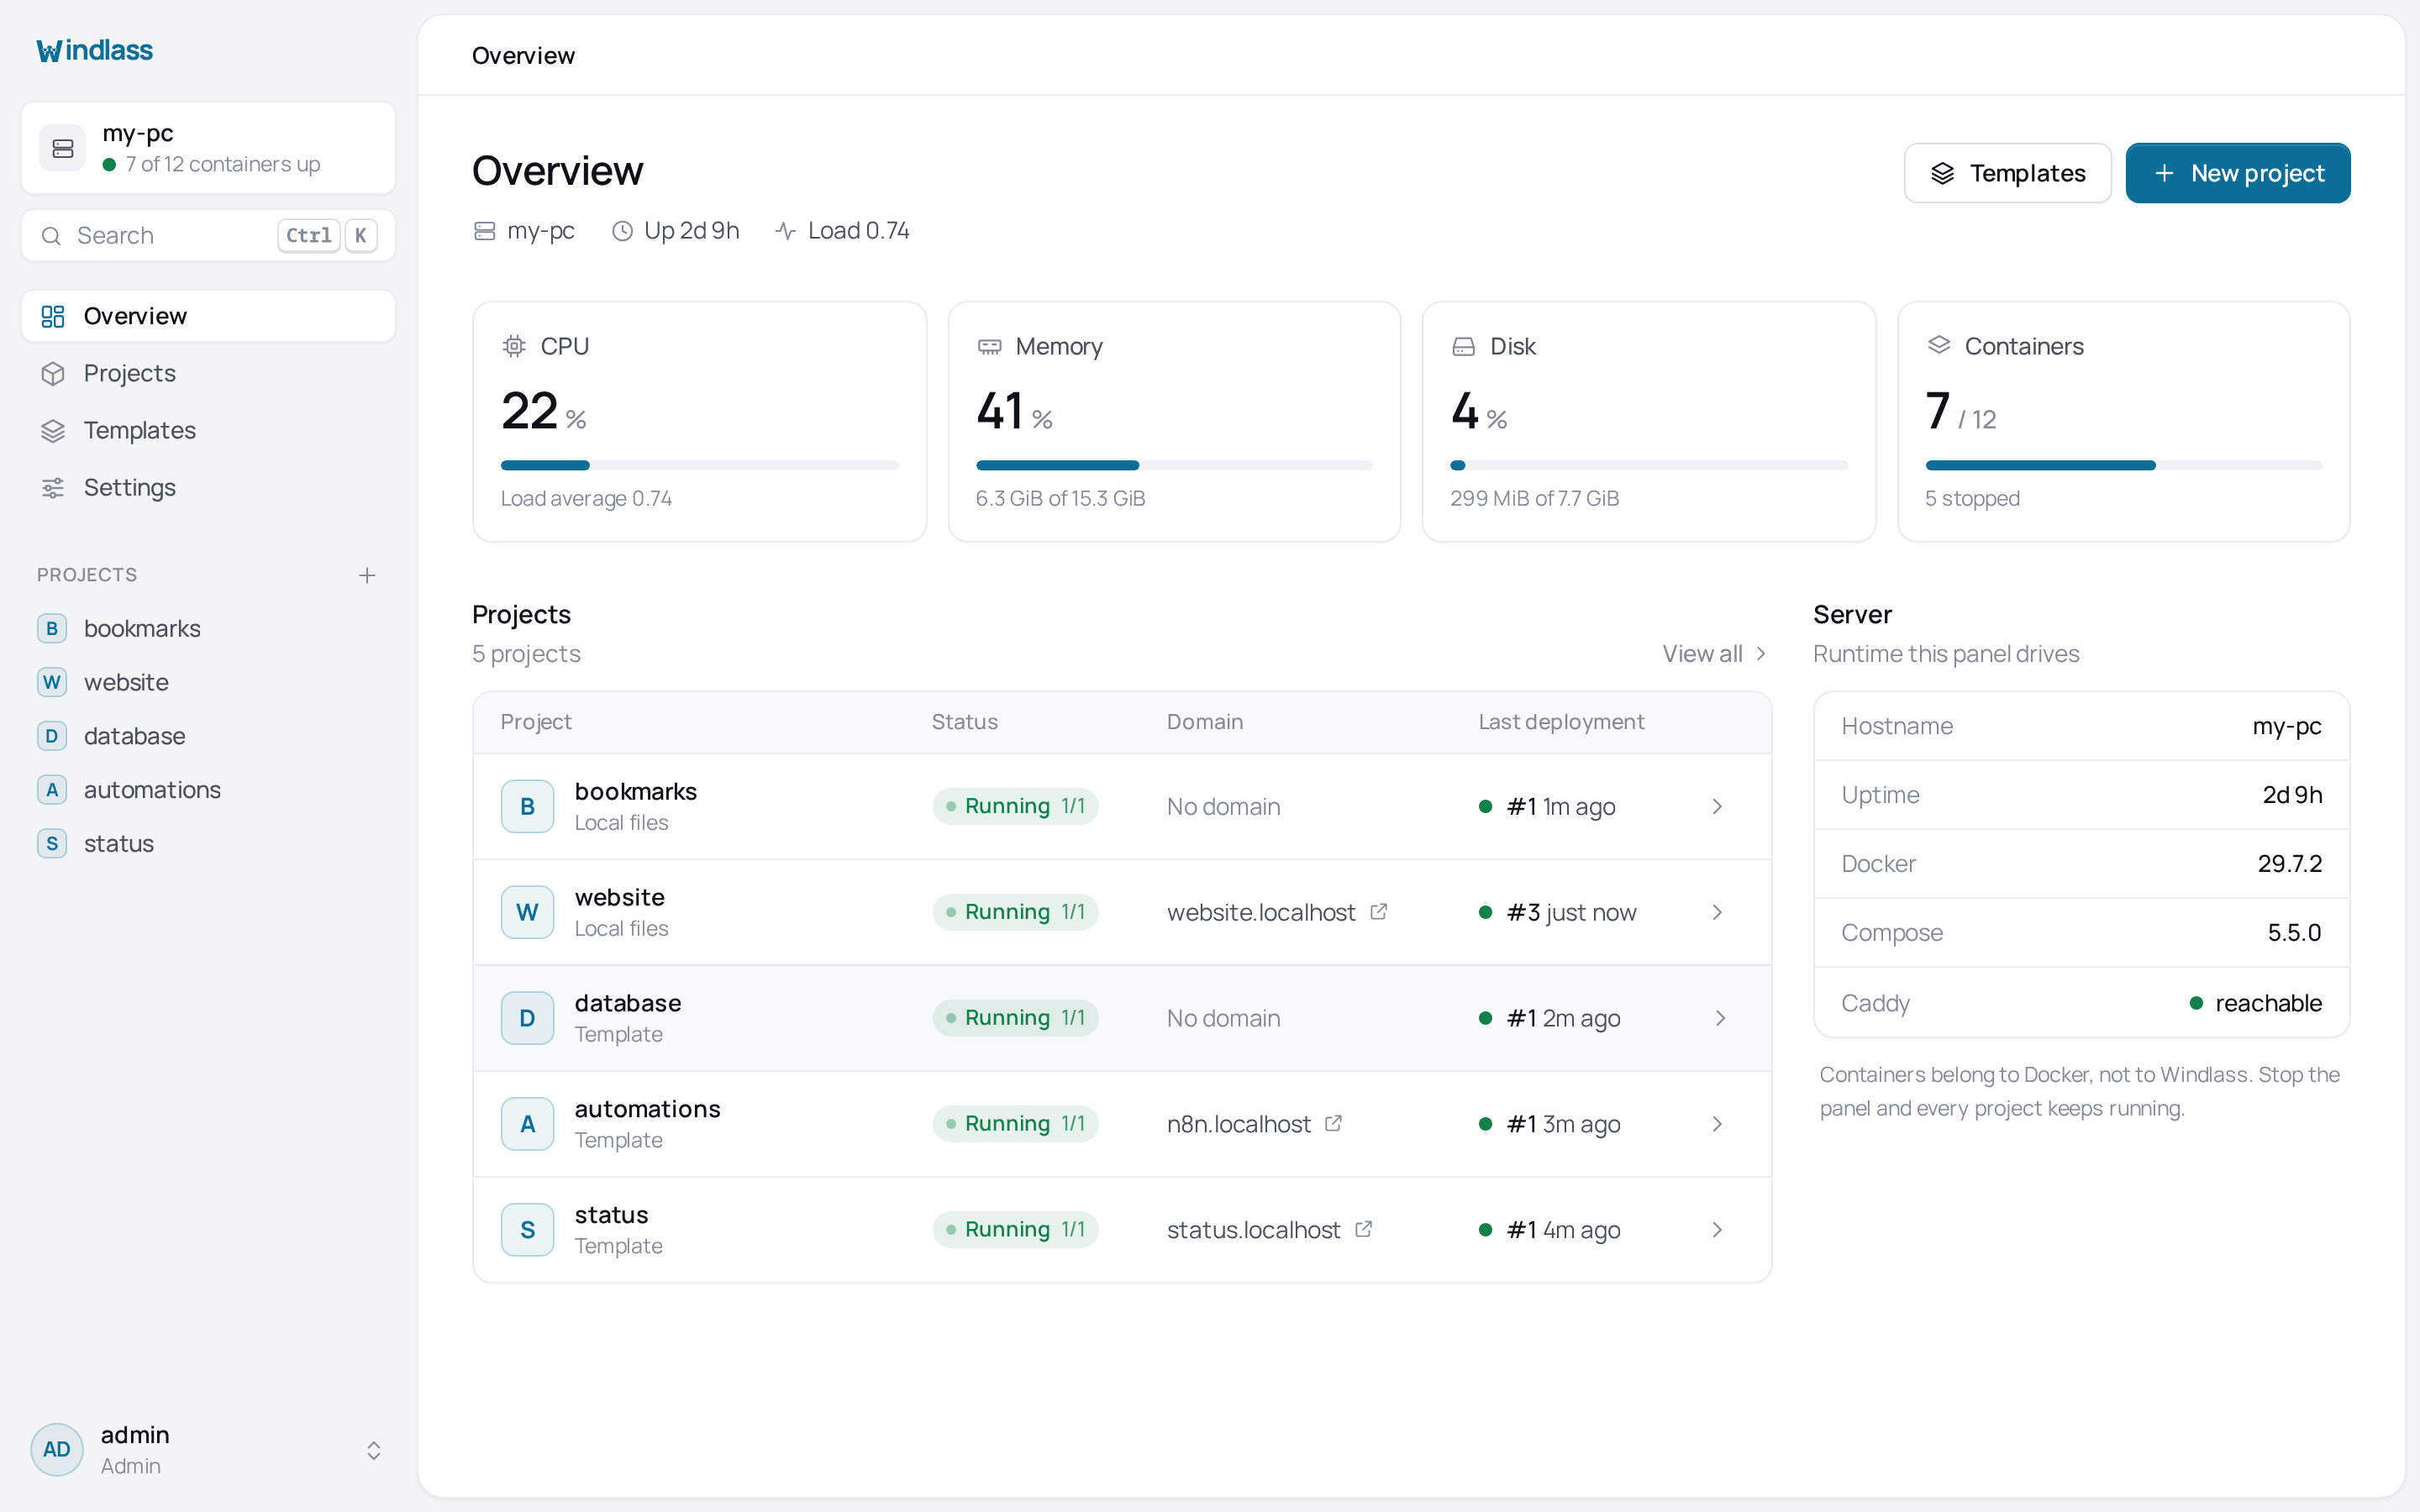Click the AD admin avatar
Screen dimensions: 2420x1512
[57, 1449]
